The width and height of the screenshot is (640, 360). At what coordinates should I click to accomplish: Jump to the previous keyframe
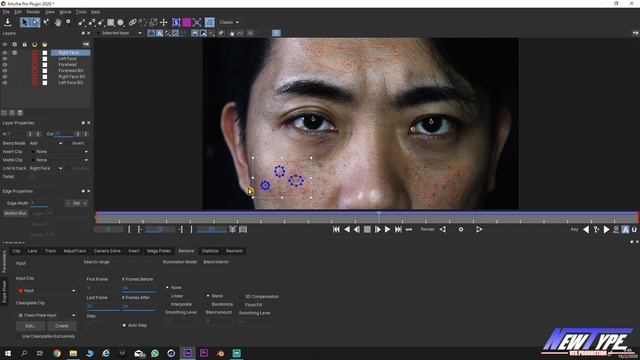coord(586,229)
